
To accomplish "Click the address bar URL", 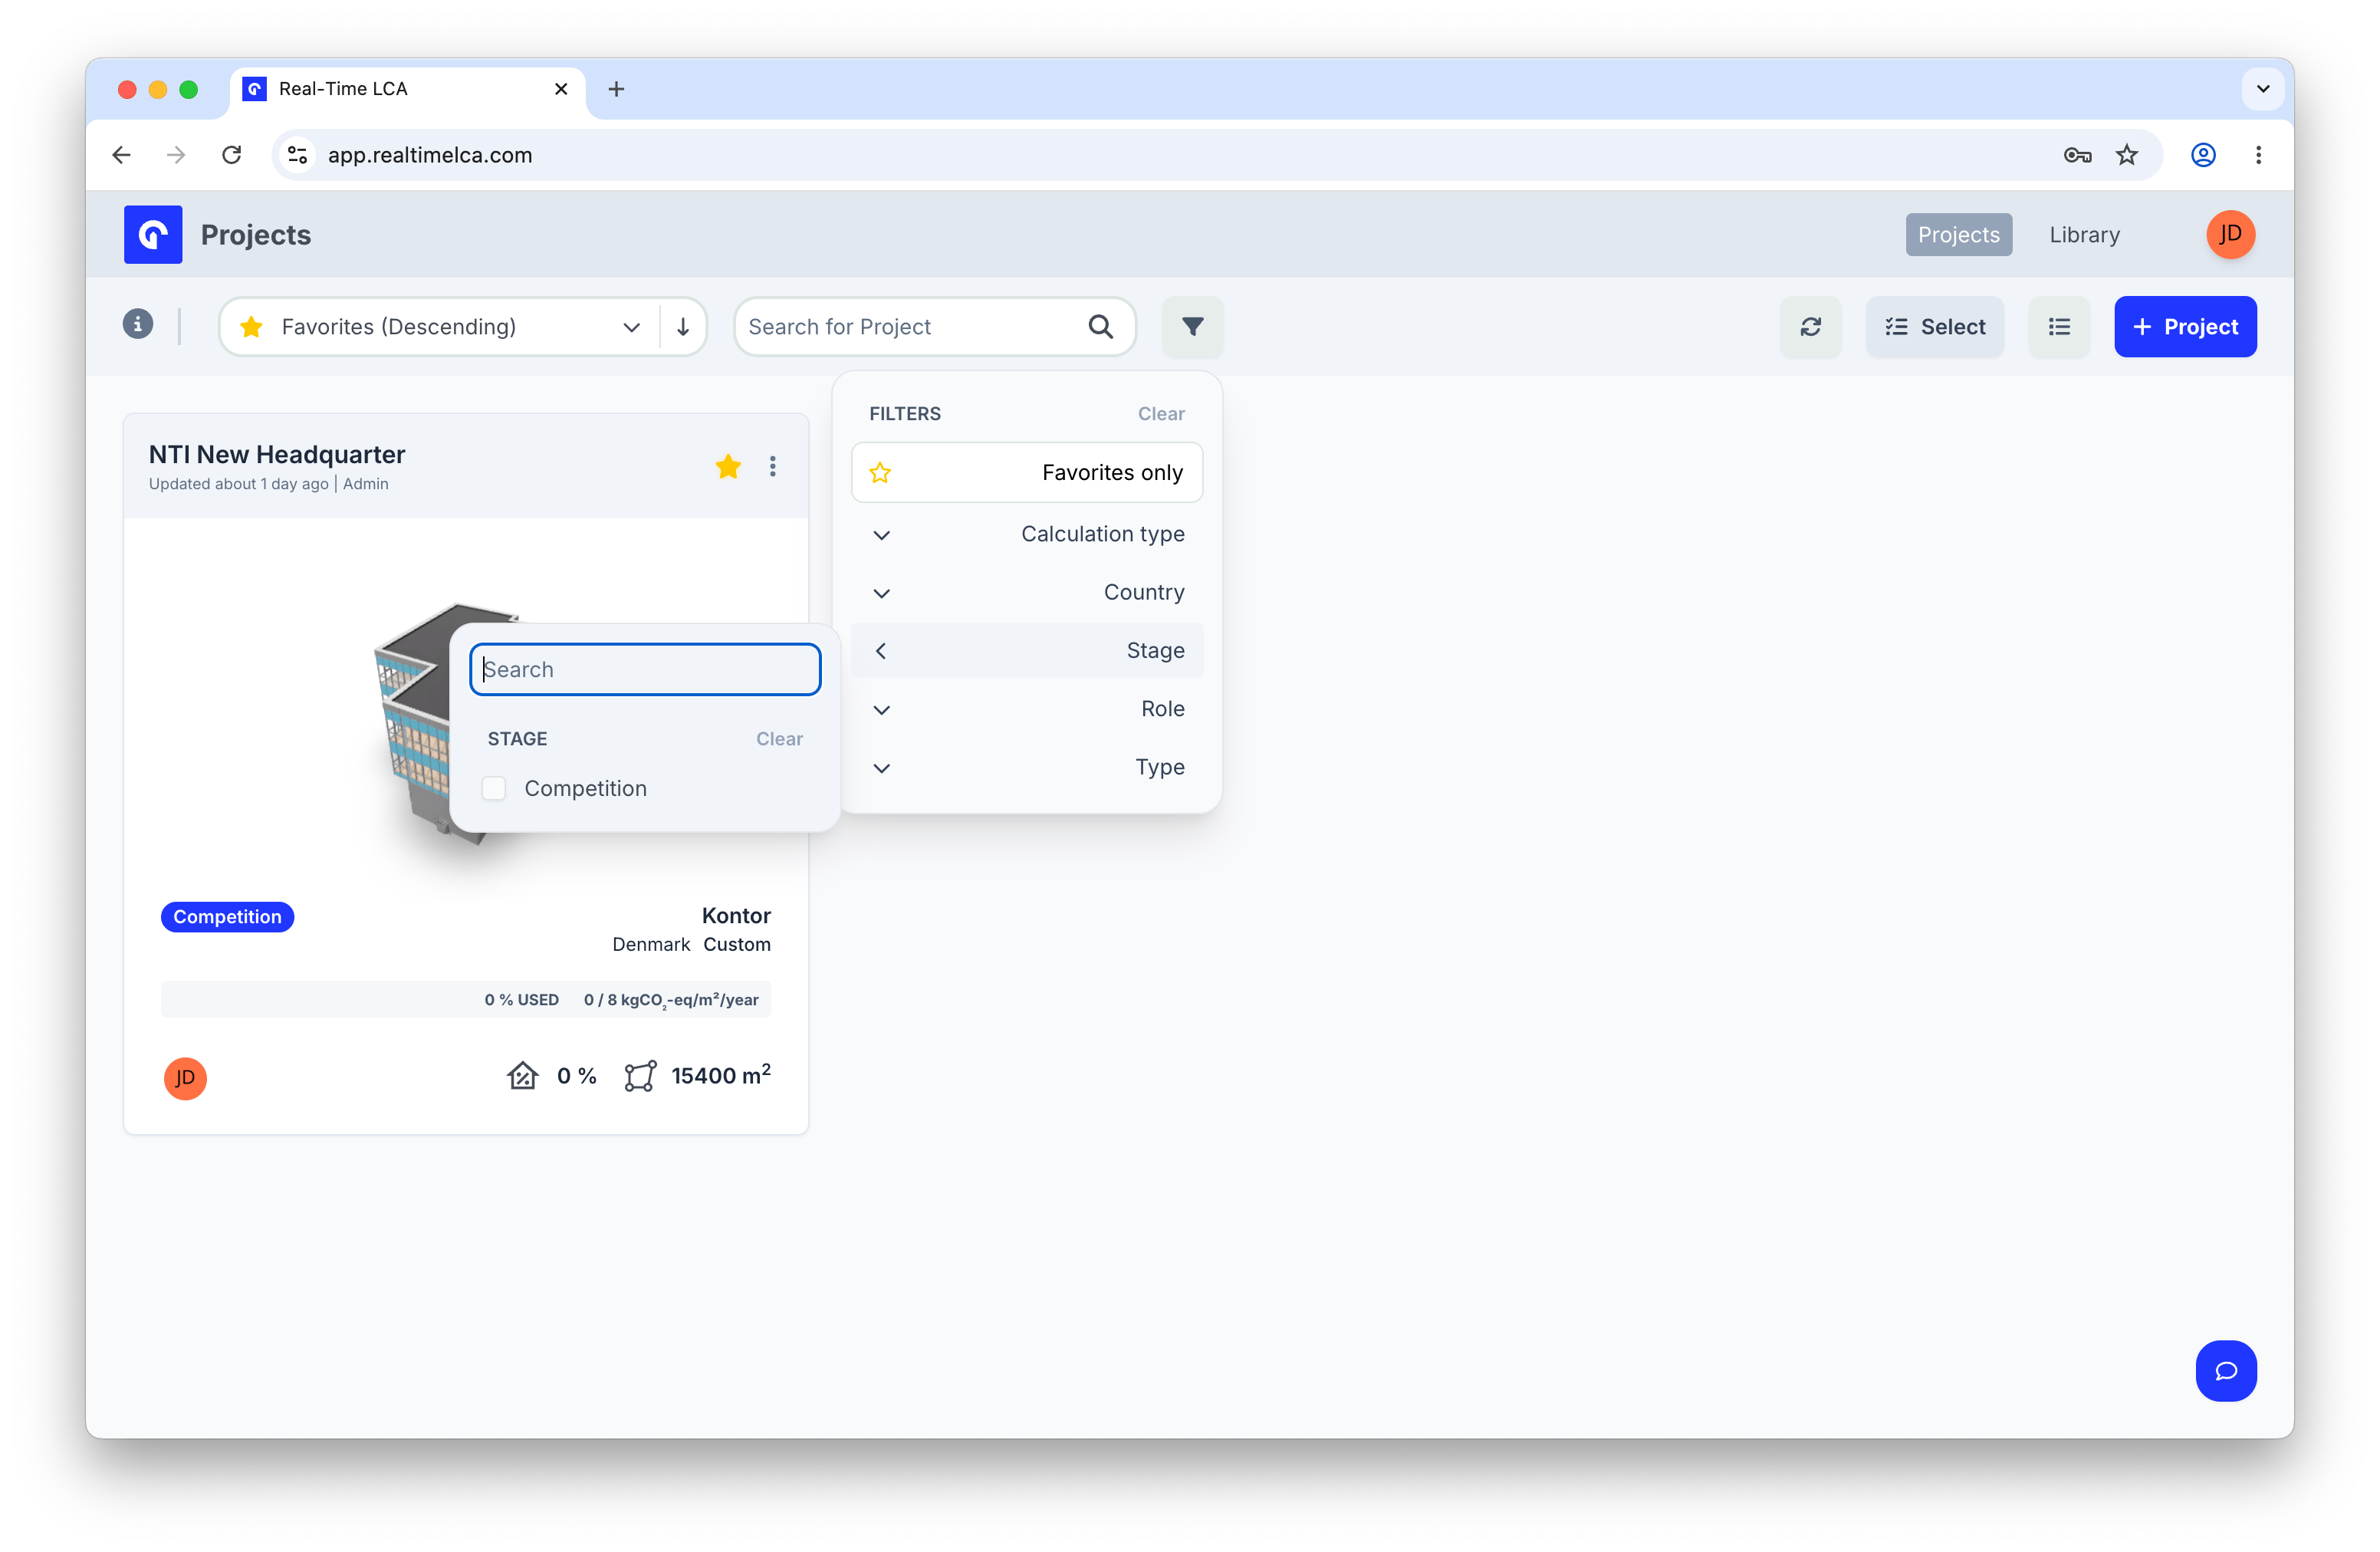I will (x=430, y=155).
